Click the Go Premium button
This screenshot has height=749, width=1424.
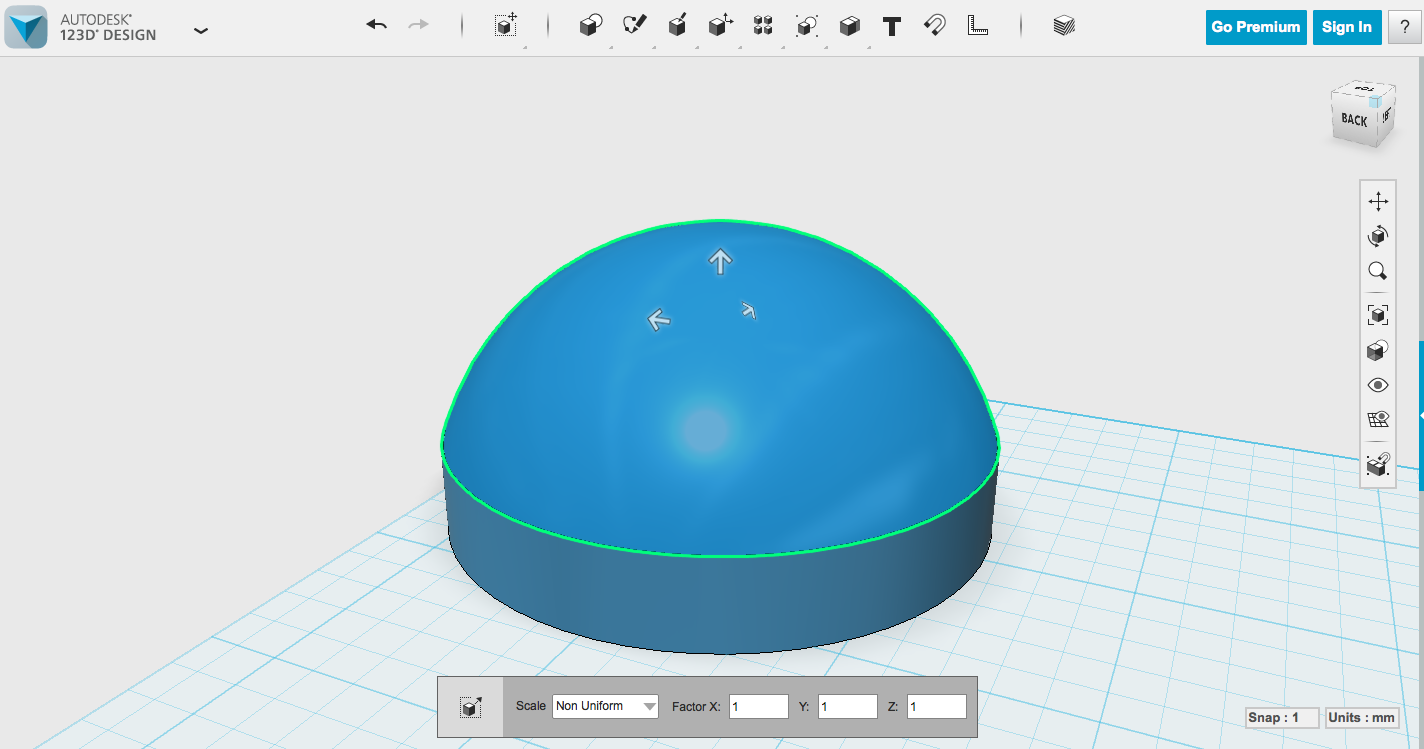[1255, 27]
